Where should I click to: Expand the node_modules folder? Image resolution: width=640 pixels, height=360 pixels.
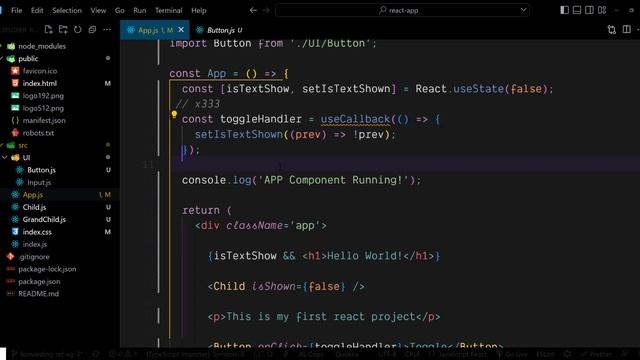(x=42, y=46)
